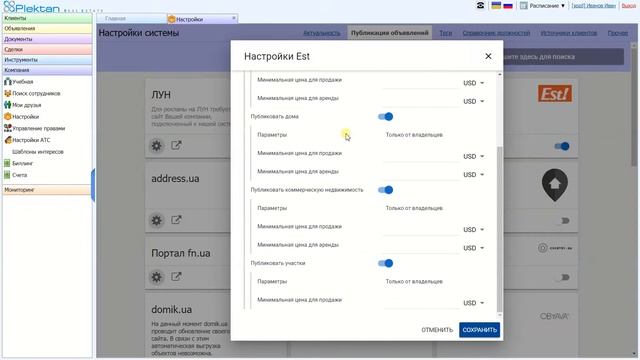The height and width of the screenshot is (360, 640).
Task: Open Мои друзья in sidebar
Action: tap(22, 105)
